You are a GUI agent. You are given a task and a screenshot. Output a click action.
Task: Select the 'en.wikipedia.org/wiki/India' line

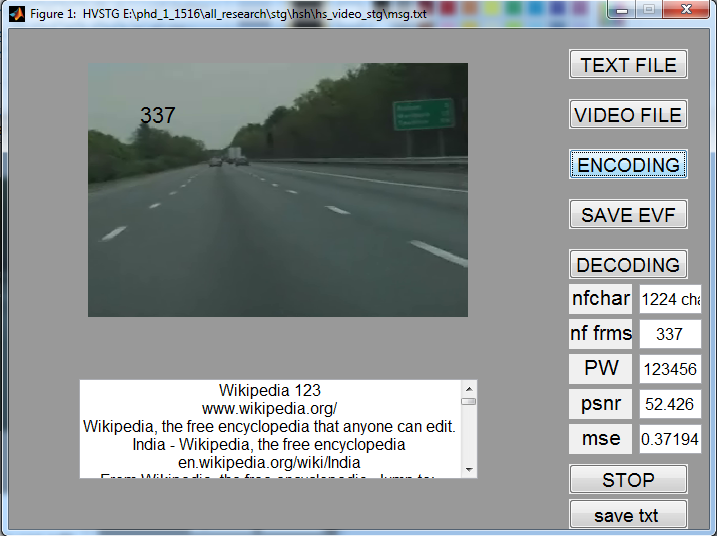pos(269,462)
